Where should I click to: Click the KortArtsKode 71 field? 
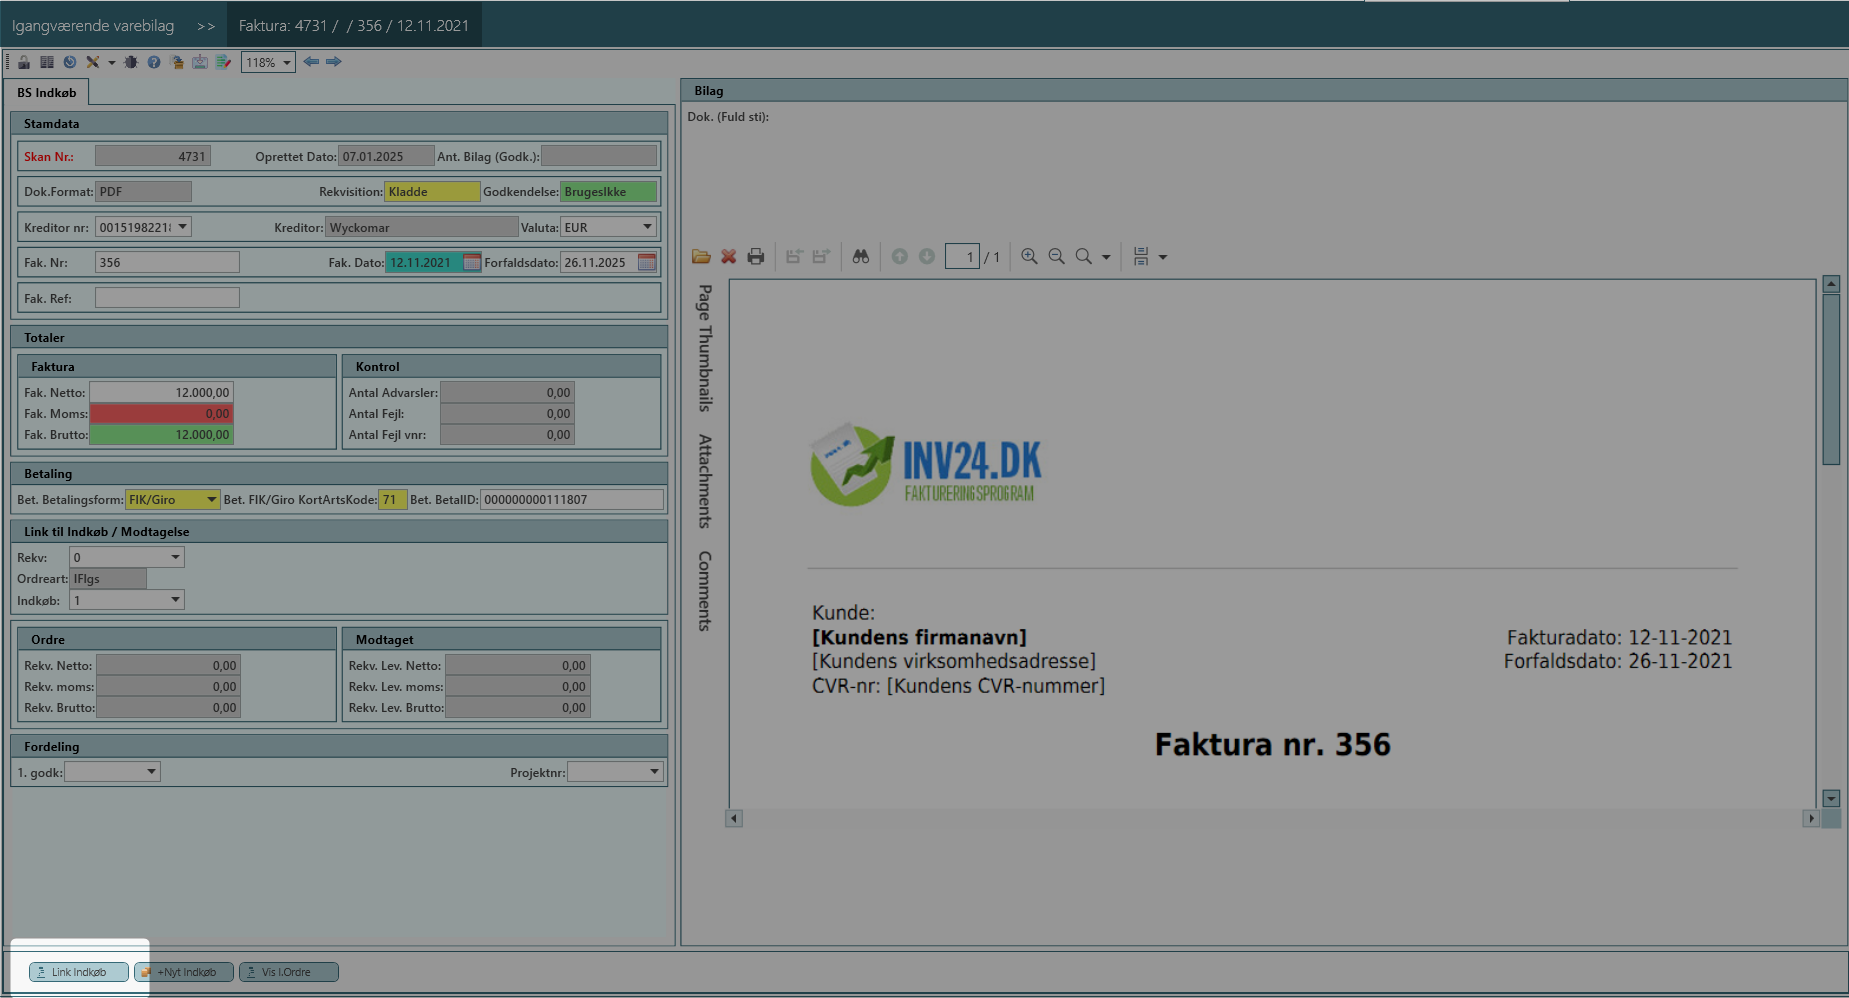pyautogui.click(x=393, y=499)
